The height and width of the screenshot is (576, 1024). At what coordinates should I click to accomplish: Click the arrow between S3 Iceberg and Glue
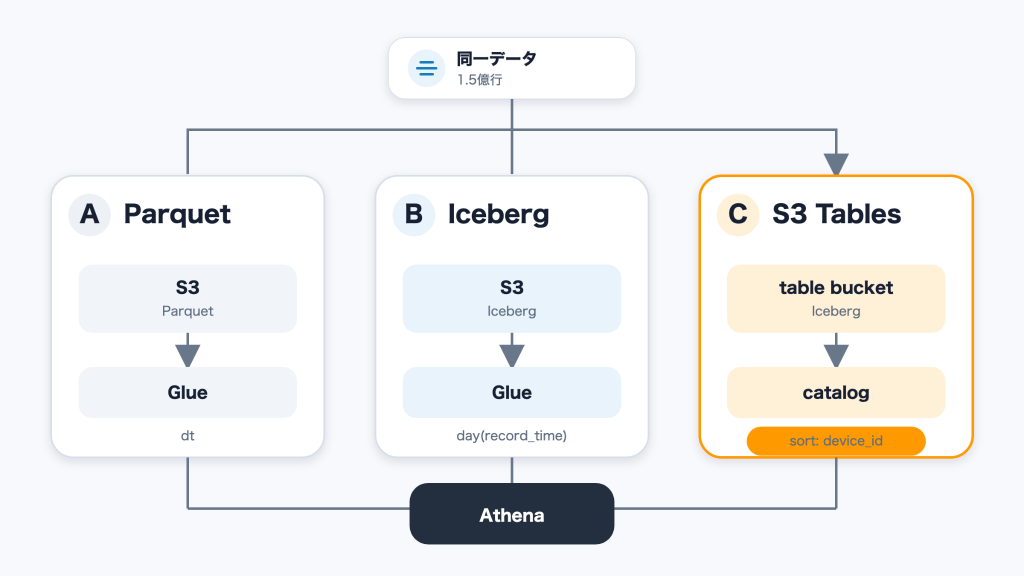coord(512,350)
